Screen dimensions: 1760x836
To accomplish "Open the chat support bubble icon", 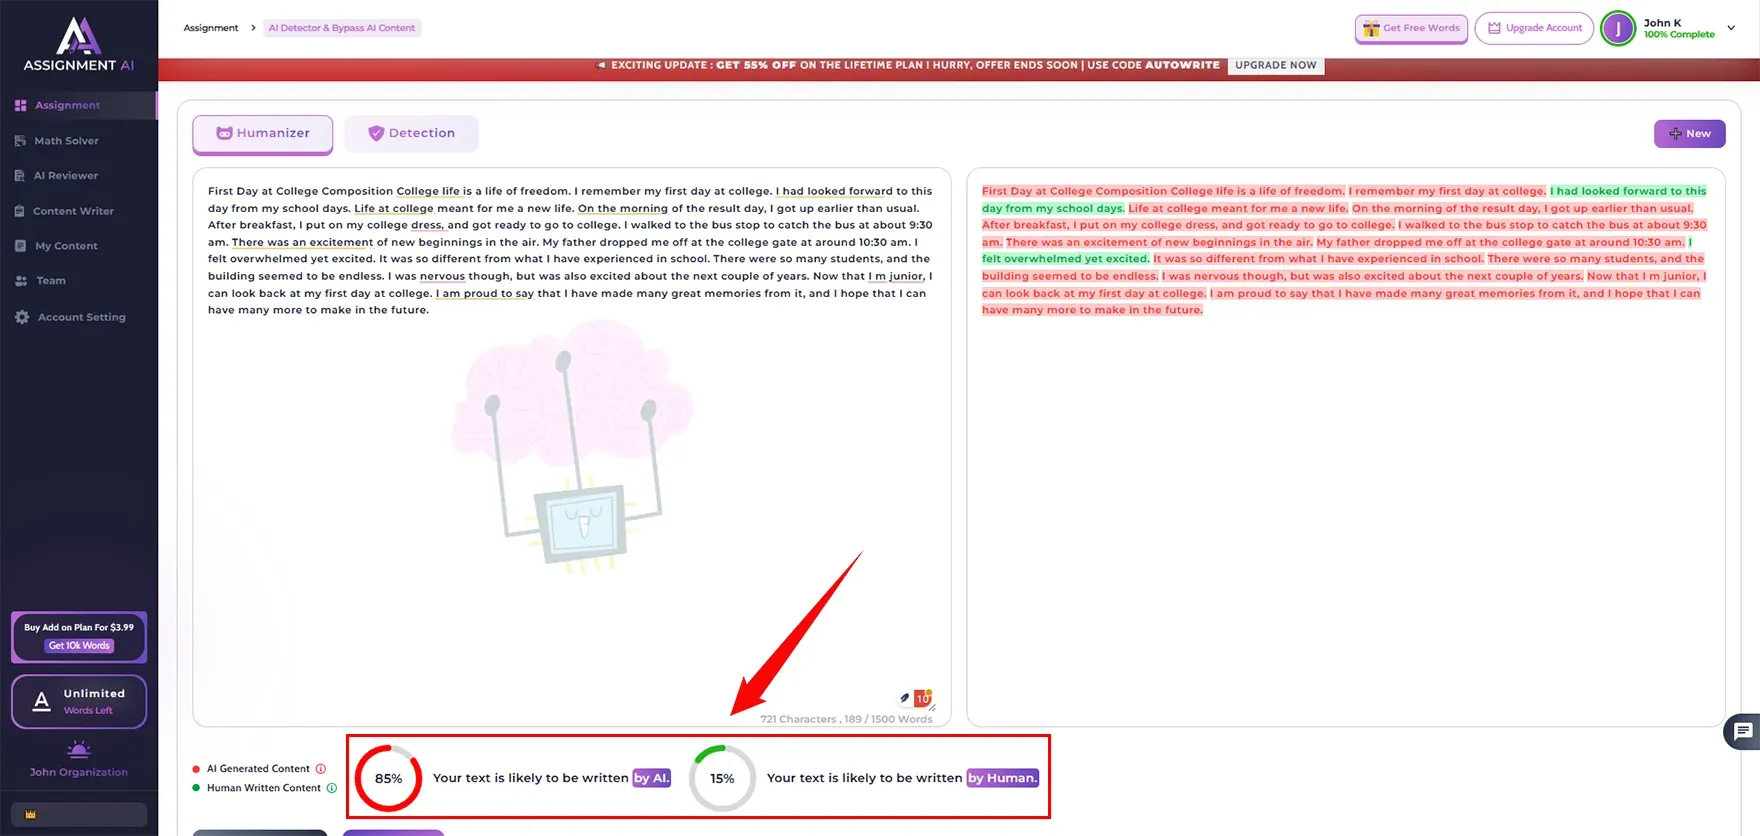I will 1743,732.
